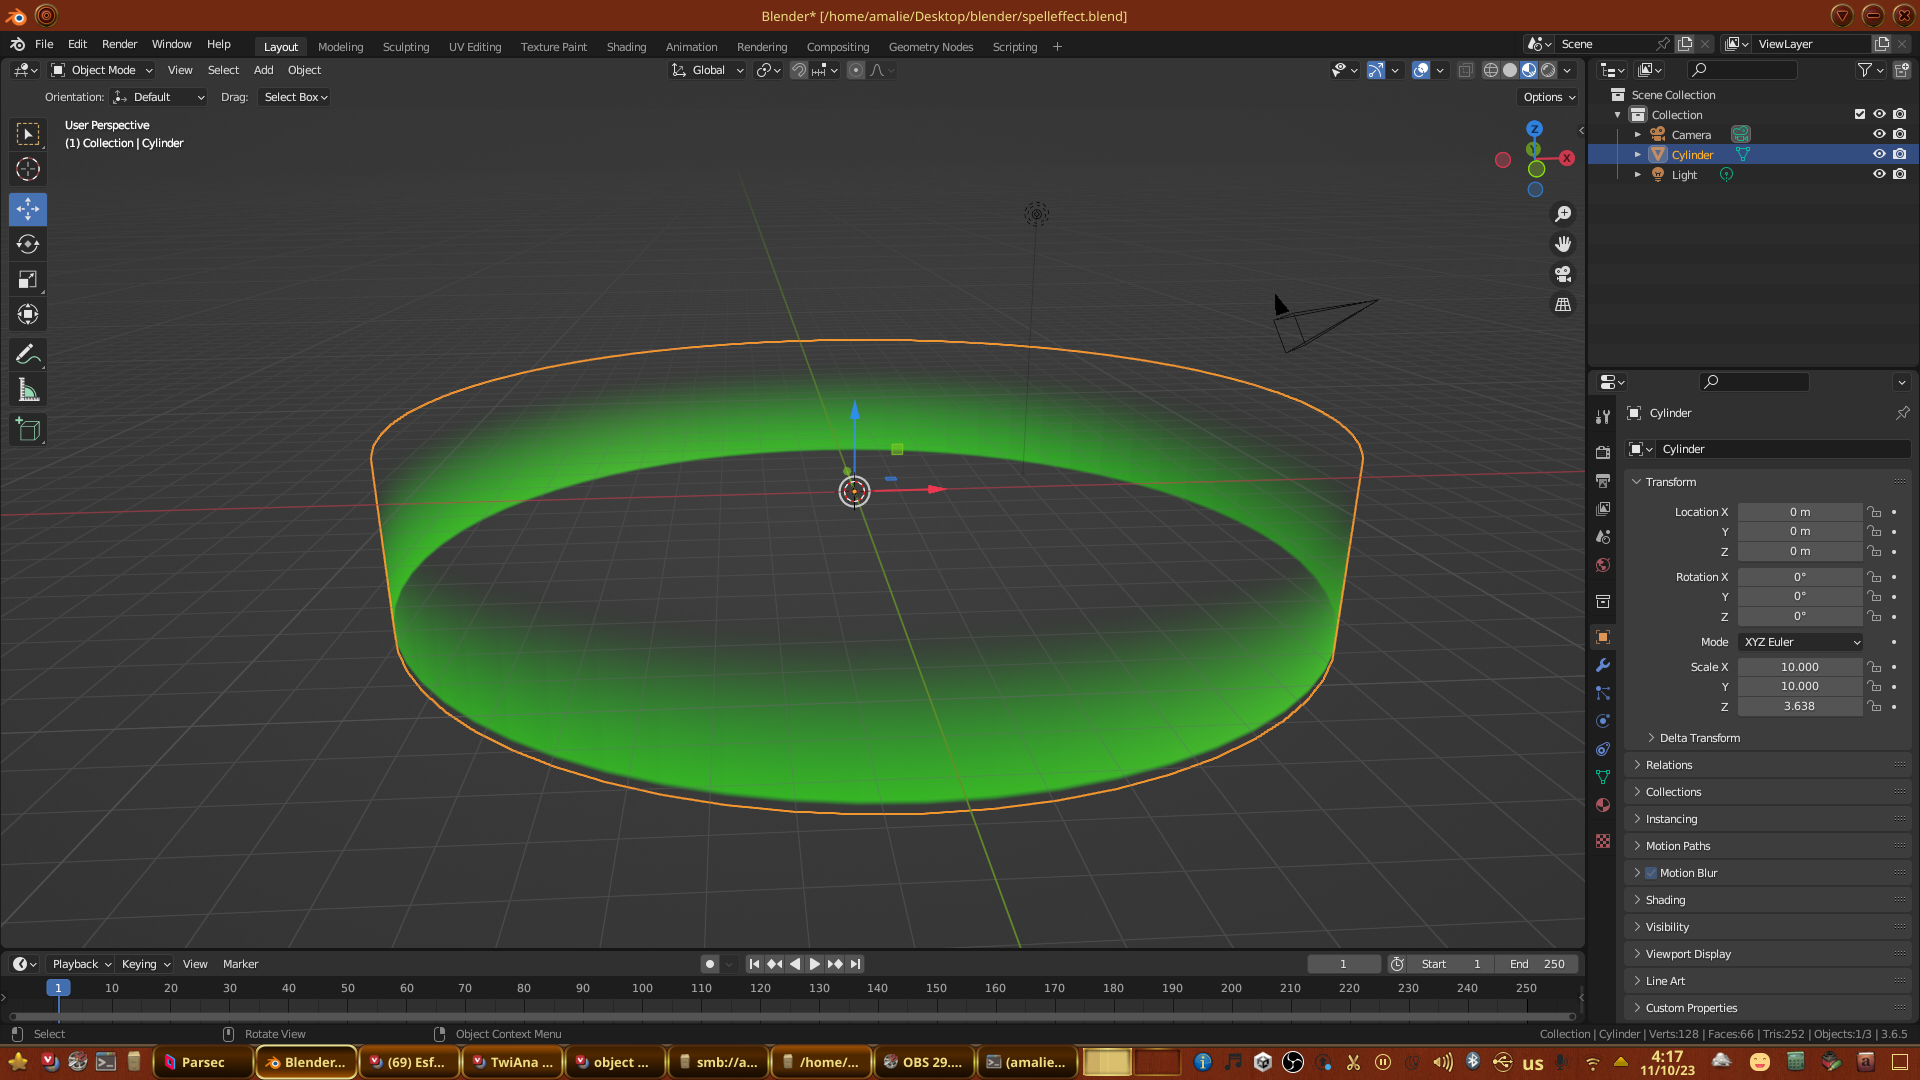The image size is (1920, 1080).
Task: Toggle camera view in viewport
Action: coord(1563,274)
